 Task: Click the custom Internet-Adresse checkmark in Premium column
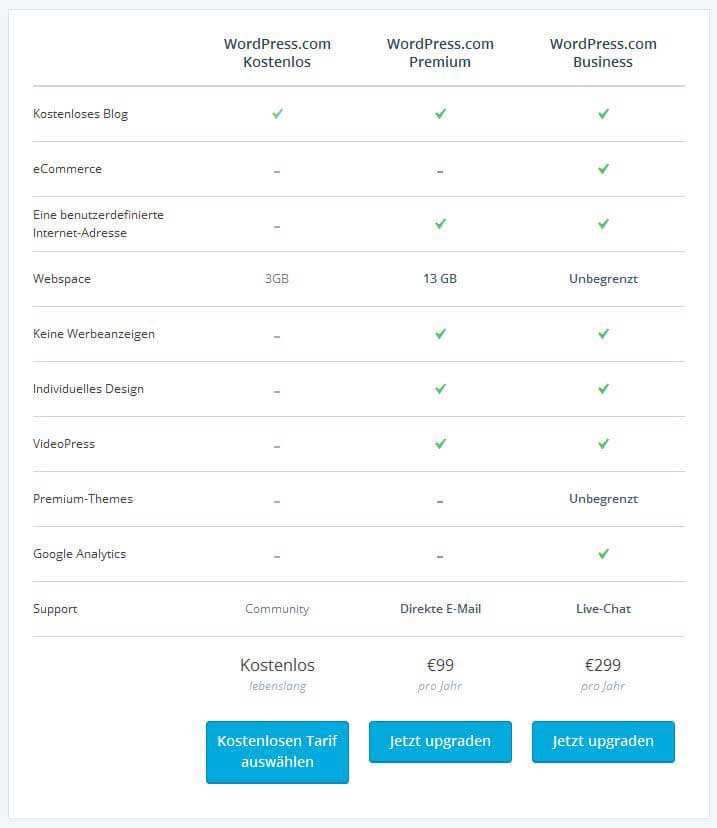pos(440,223)
